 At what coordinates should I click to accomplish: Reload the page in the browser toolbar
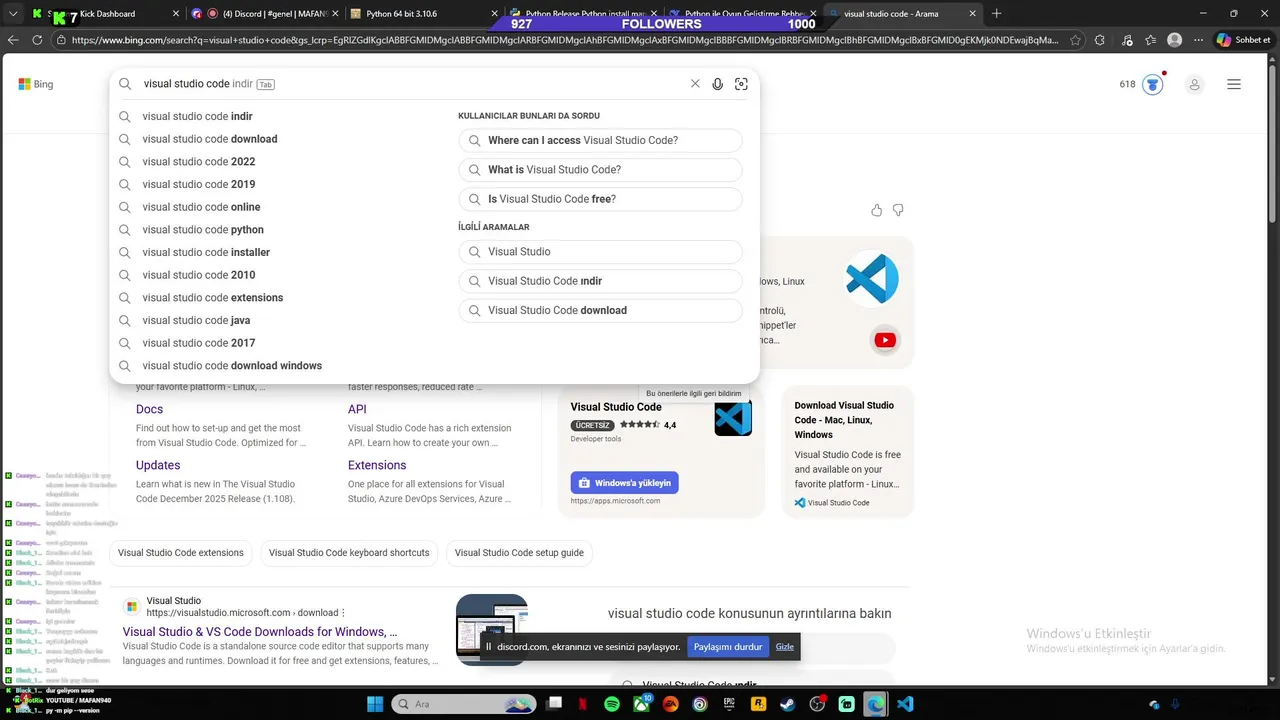pyautogui.click(x=37, y=40)
